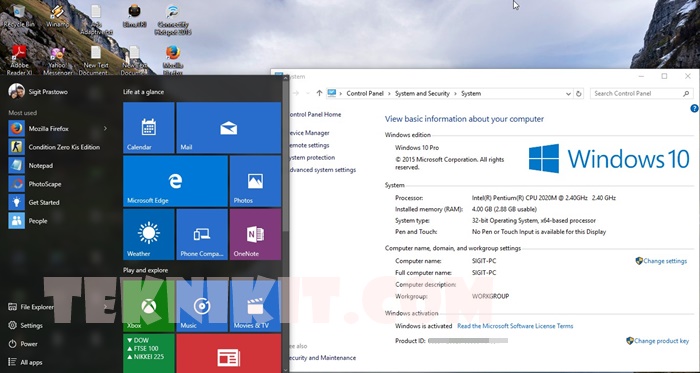Select Intel Pentium processor value text
700x373 pixels.
(x=544, y=198)
